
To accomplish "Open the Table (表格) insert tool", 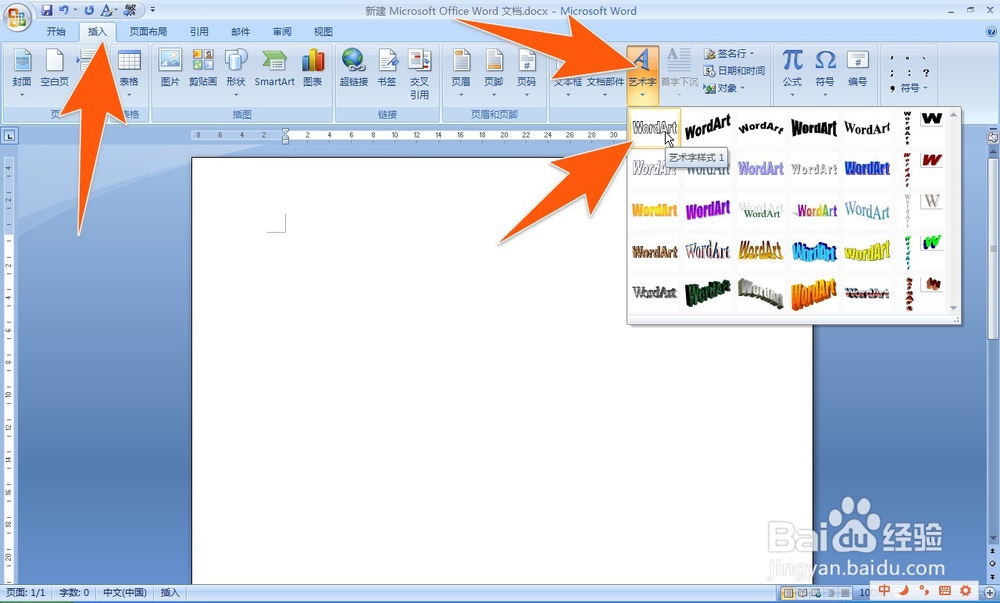I will [x=129, y=72].
